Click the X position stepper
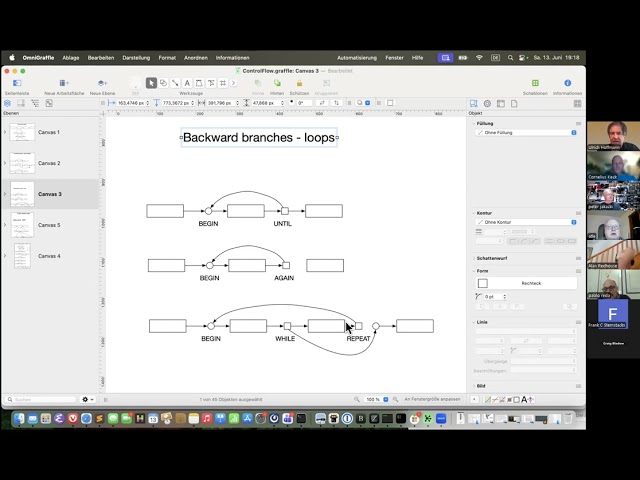Screen dimensions: 640x480 click(x=148, y=103)
